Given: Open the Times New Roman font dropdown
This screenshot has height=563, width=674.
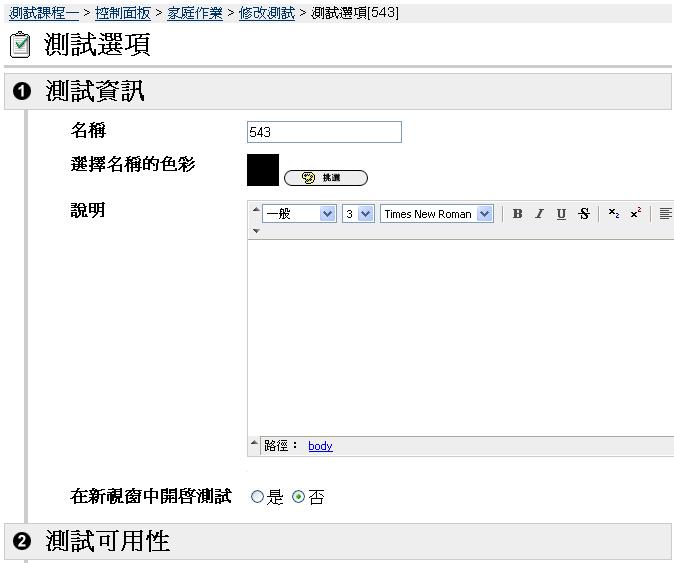Looking at the screenshot, I should point(437,214).
